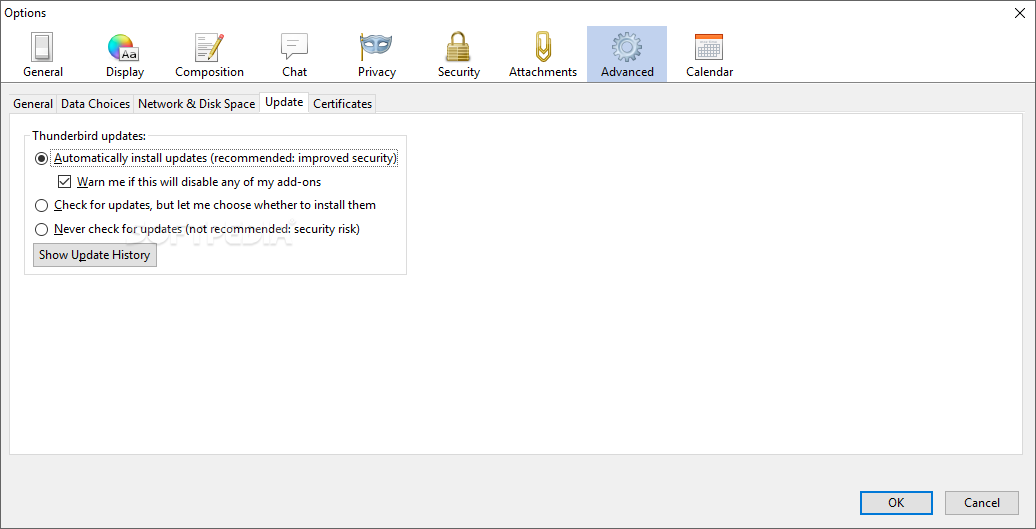Screen dimensions: 1036x529
Task: Confirm settings with the OK button
Action: click(896, 503)
